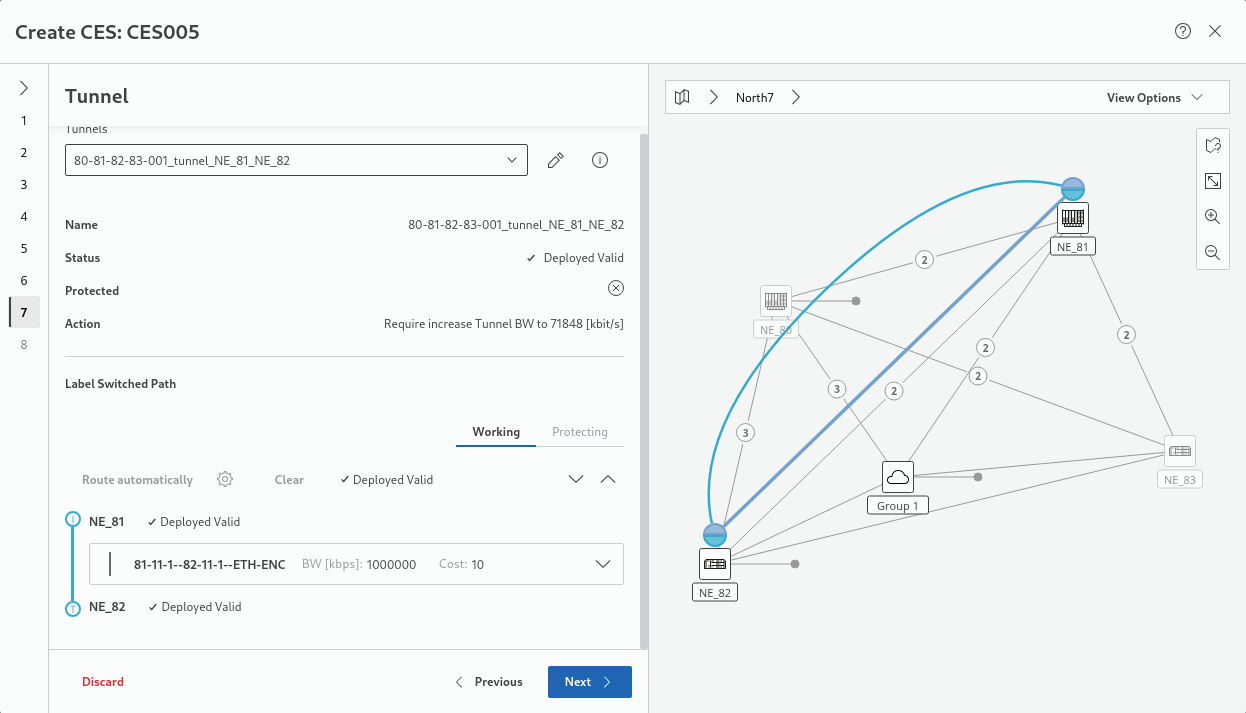Click the help question mark icon
Viewport: 1246px width, 713px height.
pos(1183,31)
